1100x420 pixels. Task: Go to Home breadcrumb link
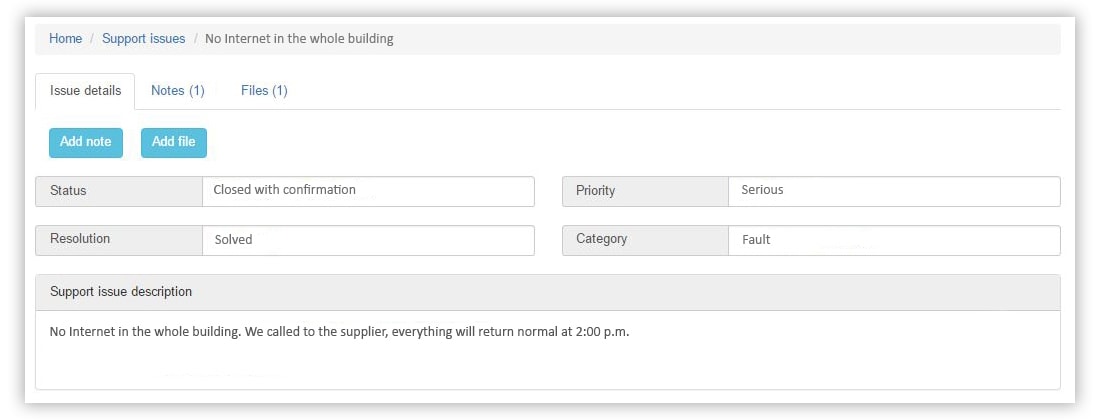click(x=65, y=39)
